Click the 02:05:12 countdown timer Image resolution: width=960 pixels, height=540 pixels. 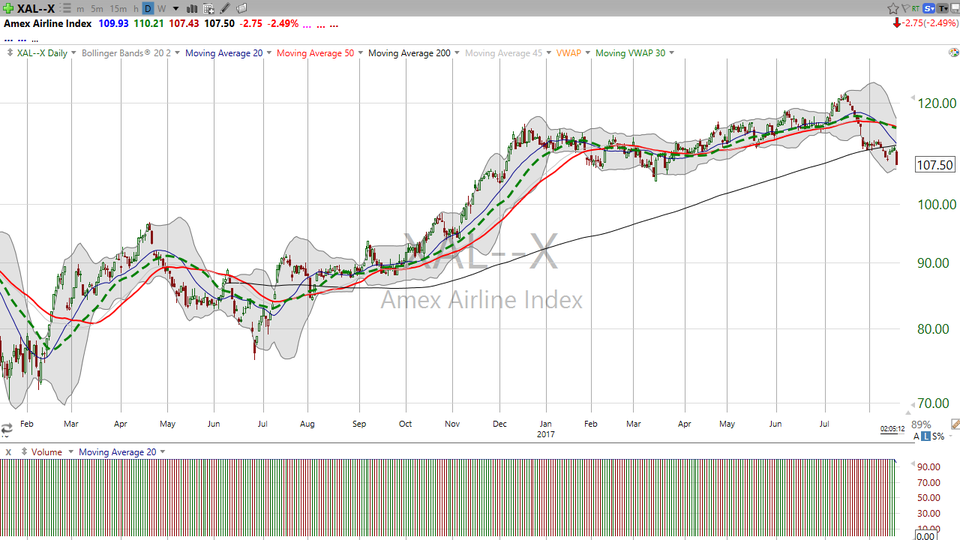(893, 429)
